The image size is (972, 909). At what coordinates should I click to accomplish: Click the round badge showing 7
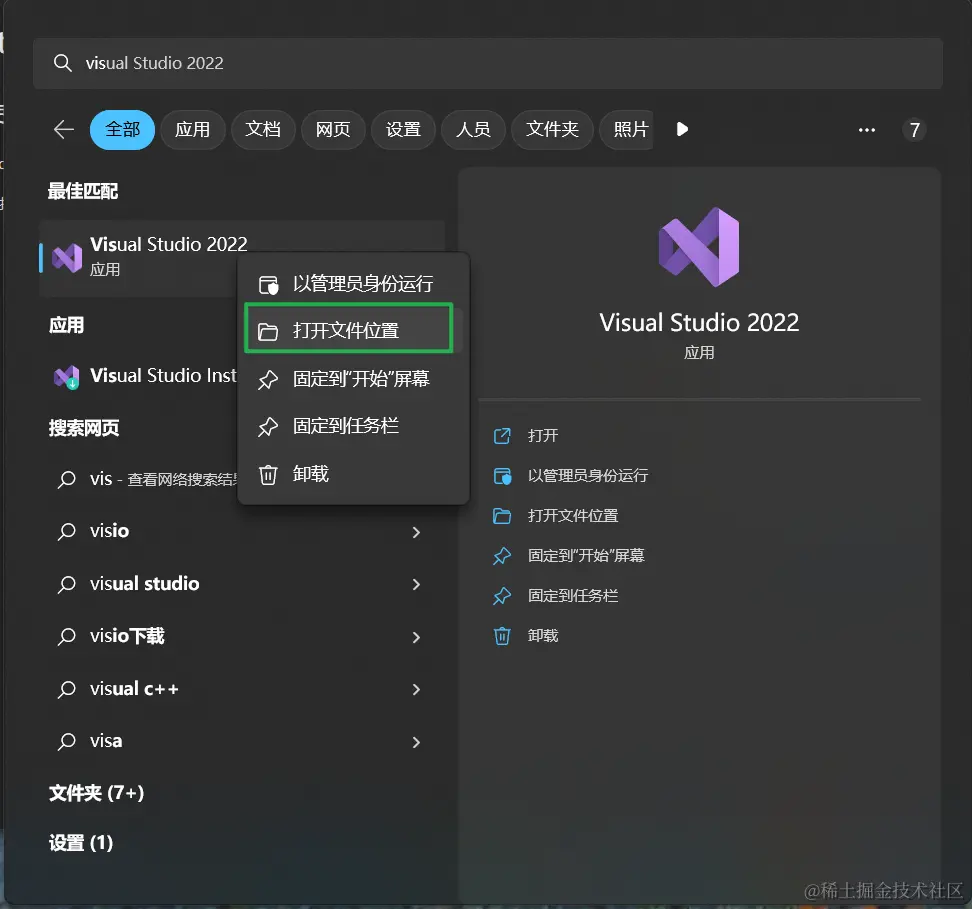pos(914,130)
